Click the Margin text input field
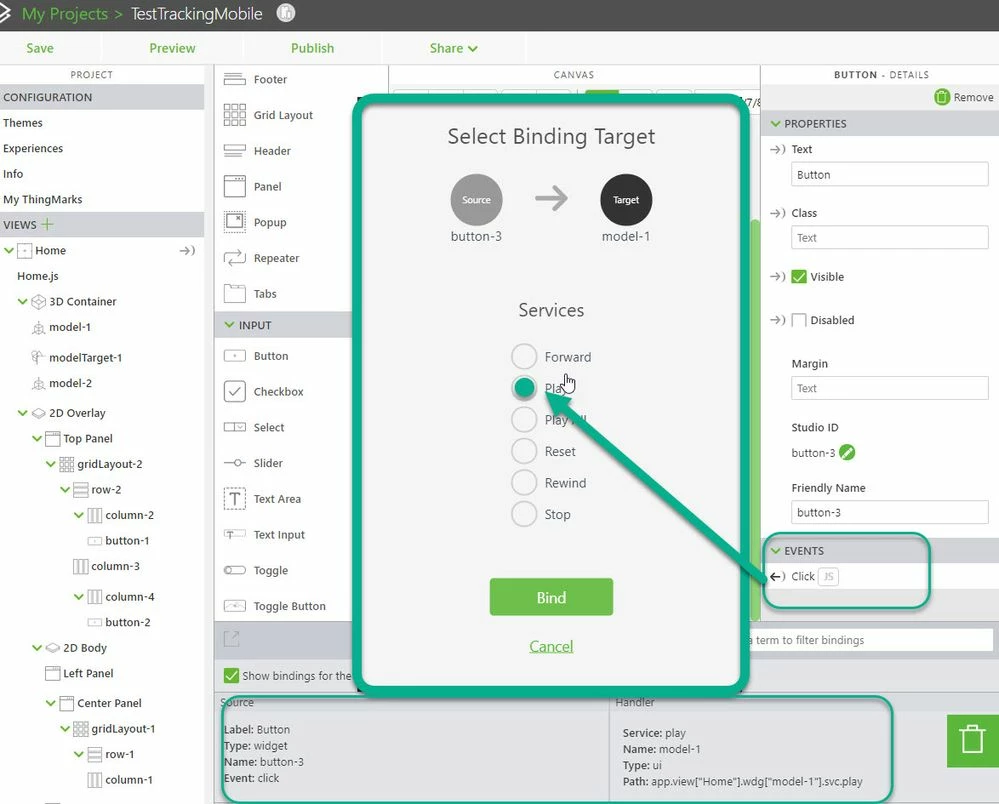 [x=889, y=388]
